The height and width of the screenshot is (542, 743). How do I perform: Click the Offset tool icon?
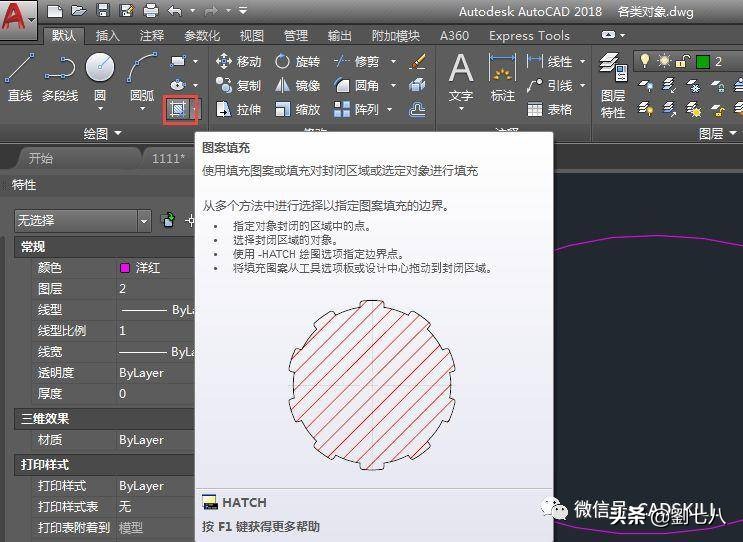coord(417,109)
